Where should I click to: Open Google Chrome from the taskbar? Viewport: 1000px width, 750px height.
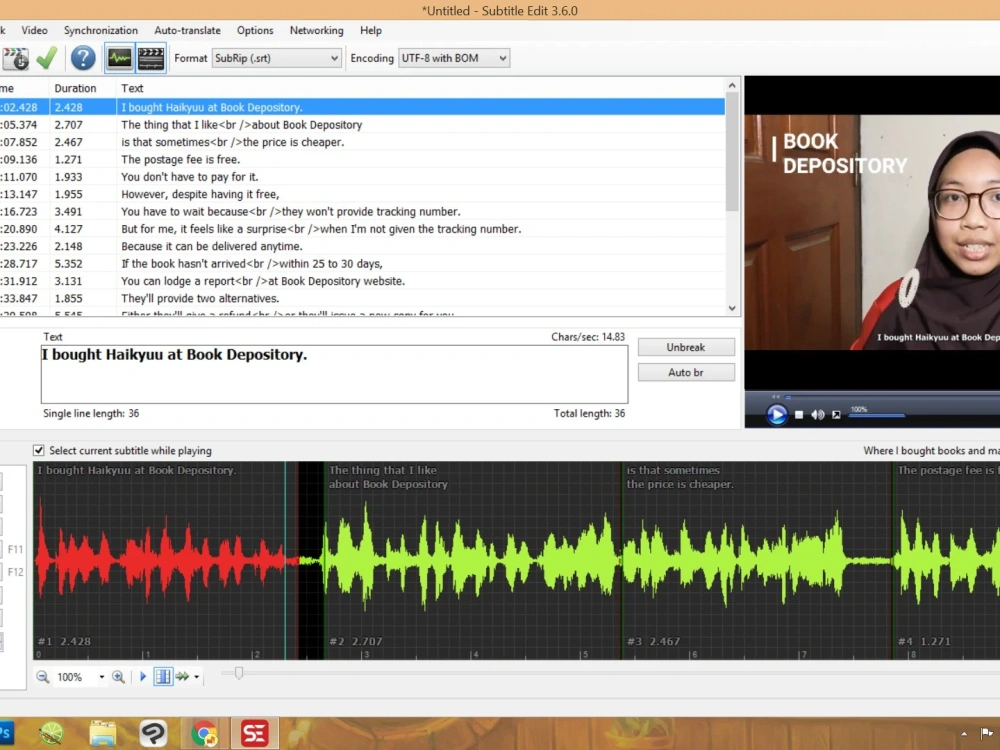point(204,733)
